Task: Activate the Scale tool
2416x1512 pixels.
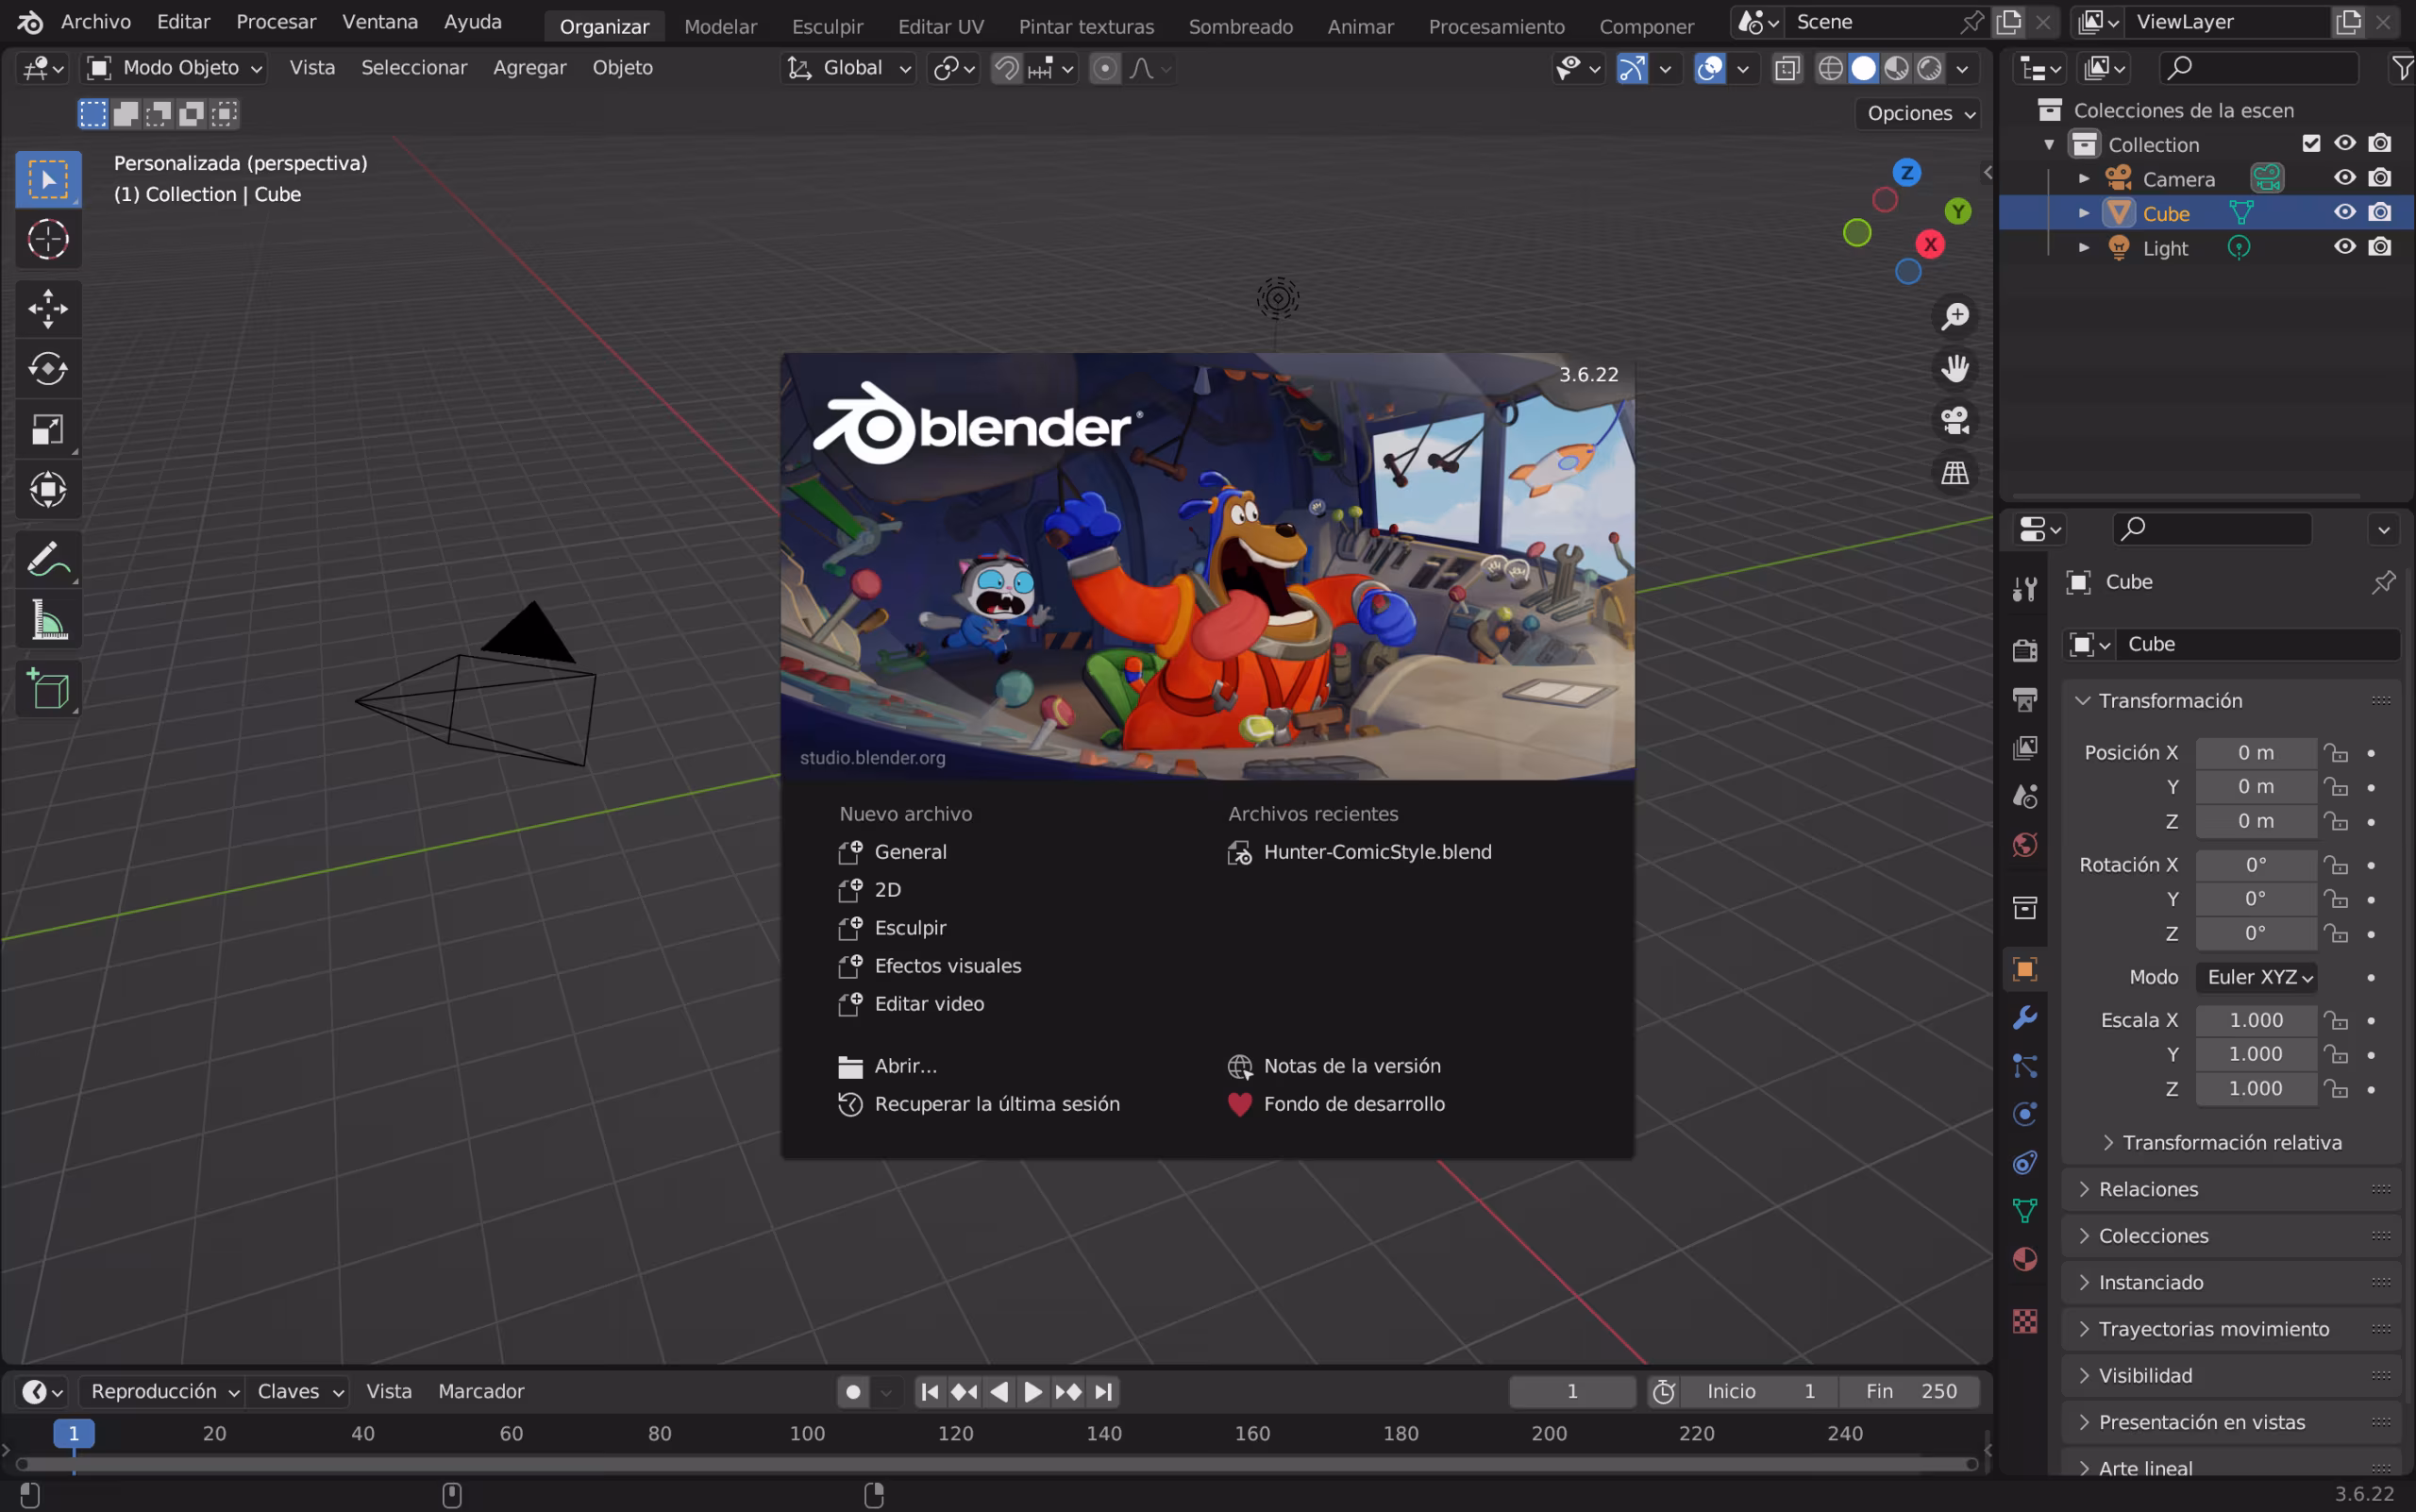Action: [48, 429]
